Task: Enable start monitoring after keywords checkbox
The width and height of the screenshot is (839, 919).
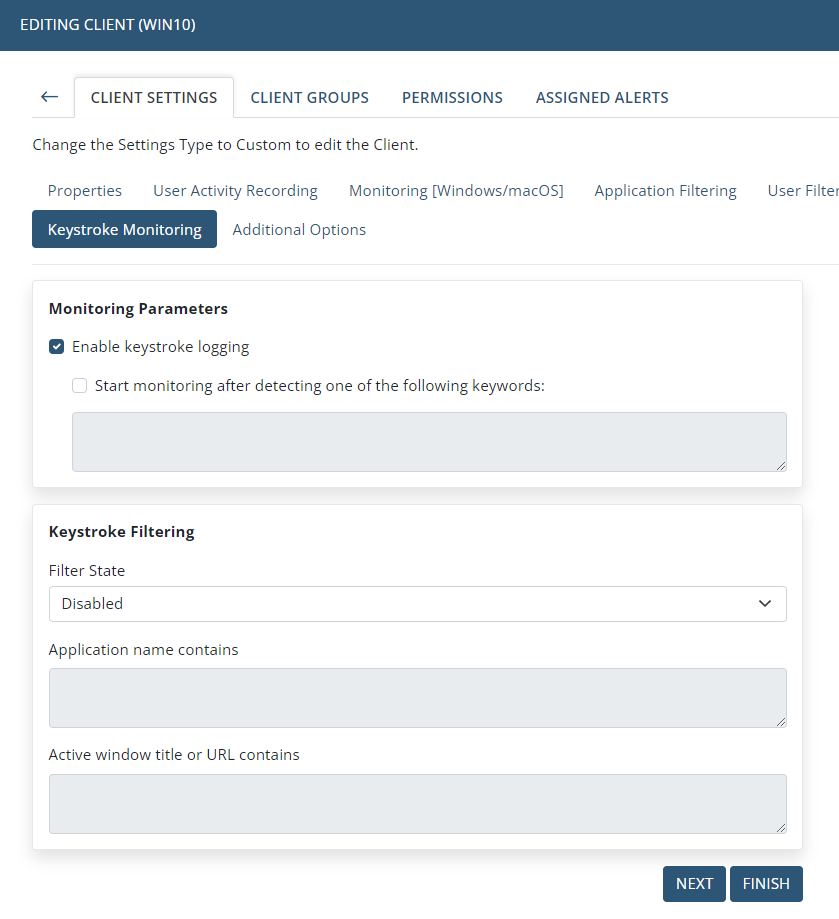Action: click(x=80, y=385)
